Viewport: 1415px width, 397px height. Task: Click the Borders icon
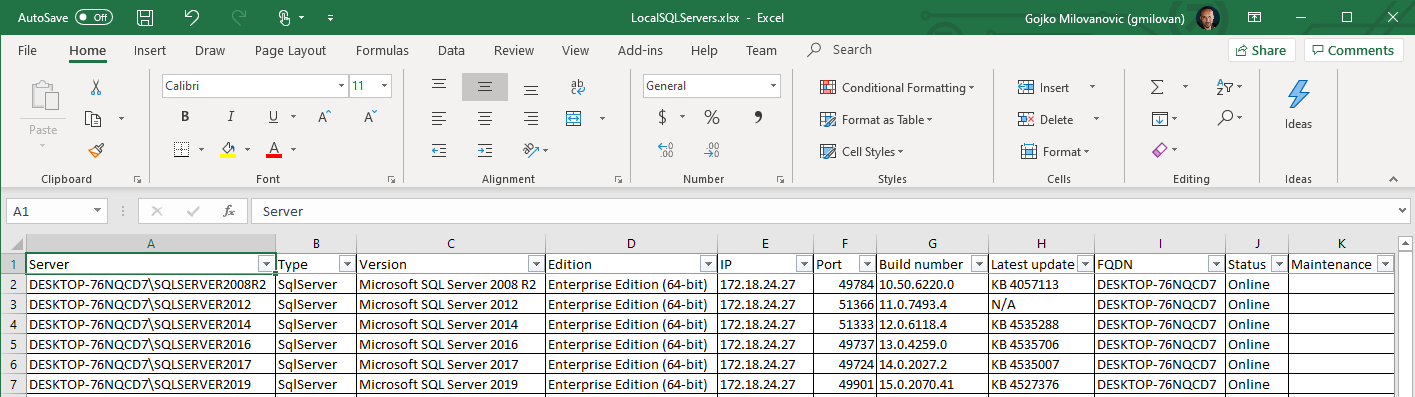tap(181, 149)
